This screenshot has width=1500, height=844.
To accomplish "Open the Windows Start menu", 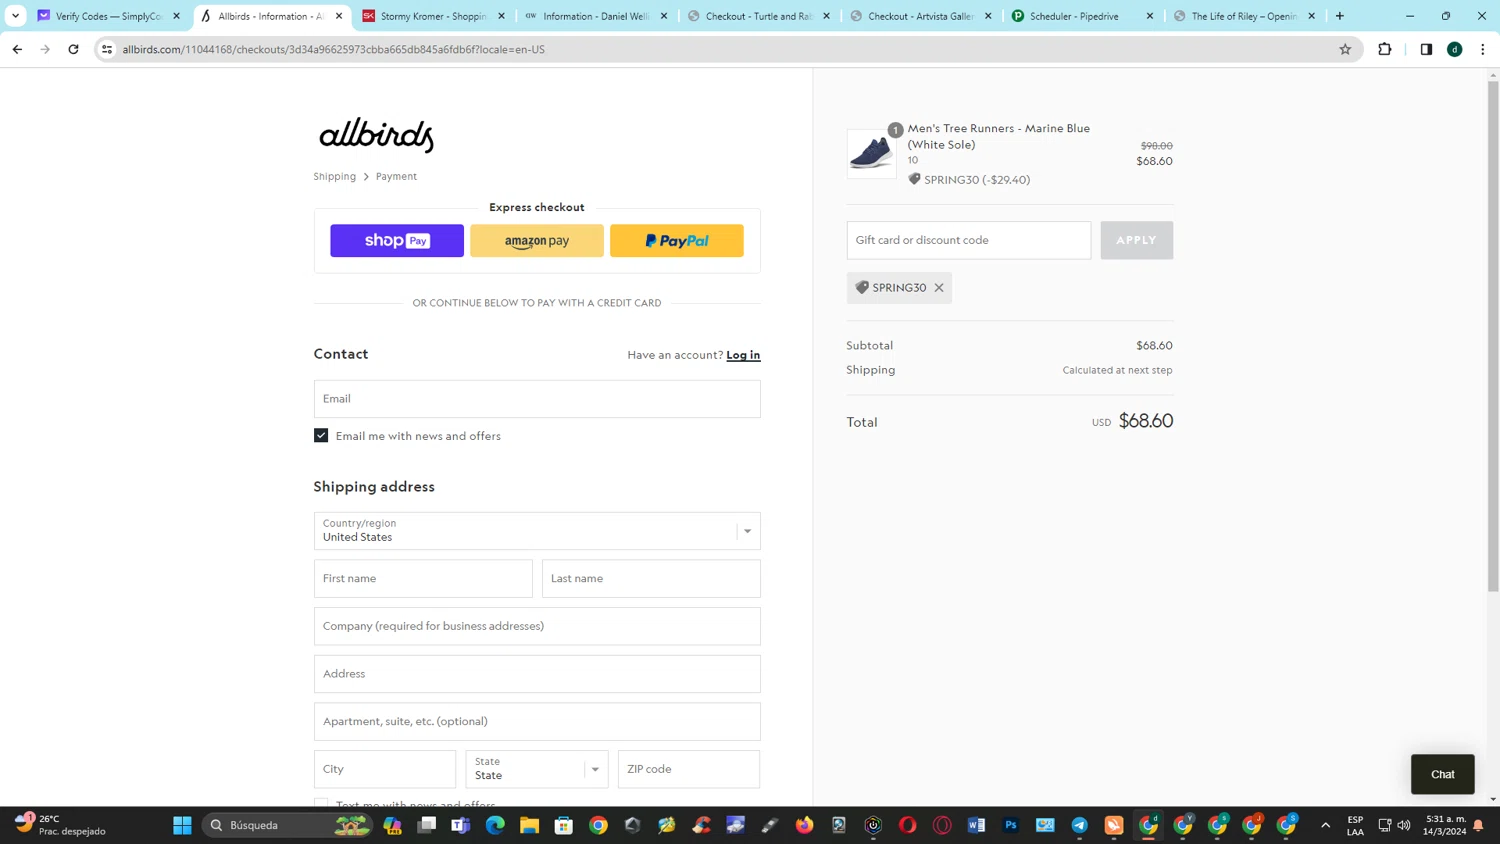I will [x=182, y=825].
